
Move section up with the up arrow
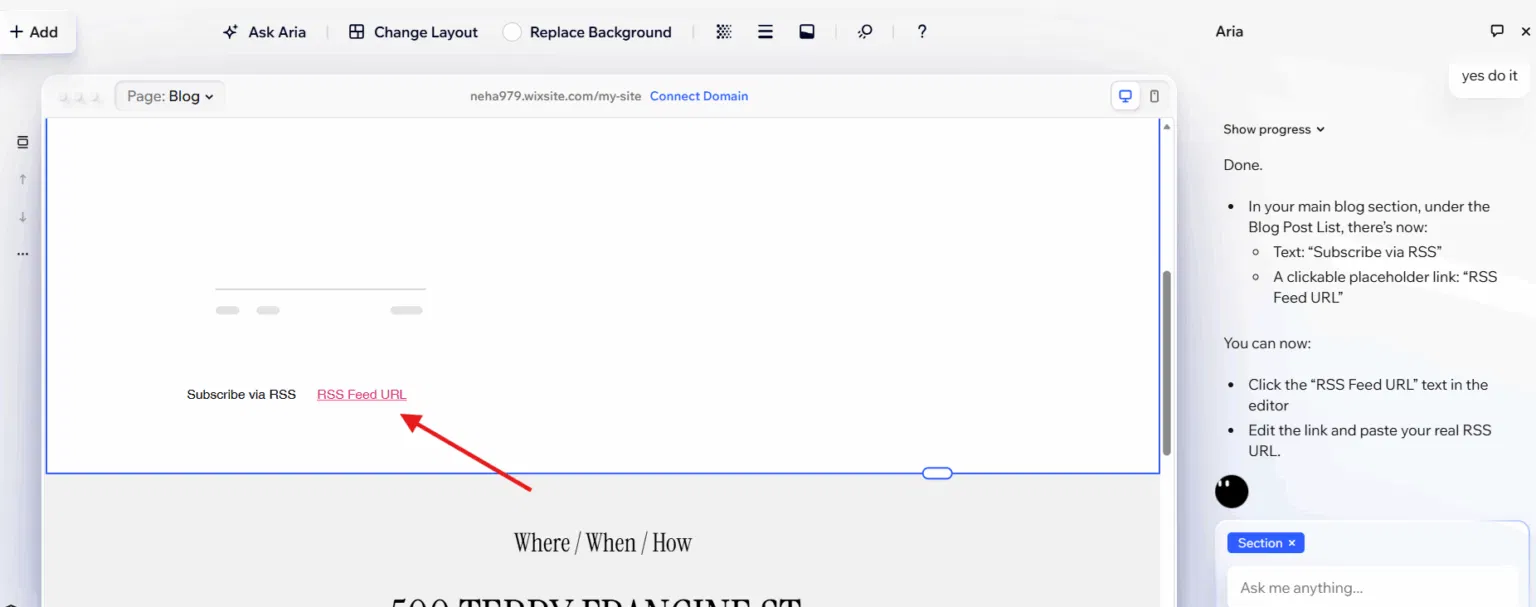(x=22, y=180)
